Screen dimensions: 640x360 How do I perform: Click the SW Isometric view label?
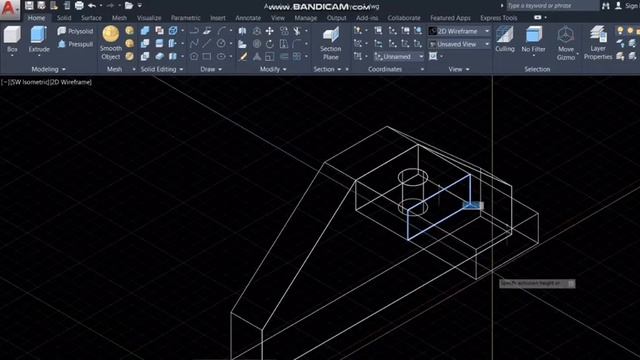29,82
